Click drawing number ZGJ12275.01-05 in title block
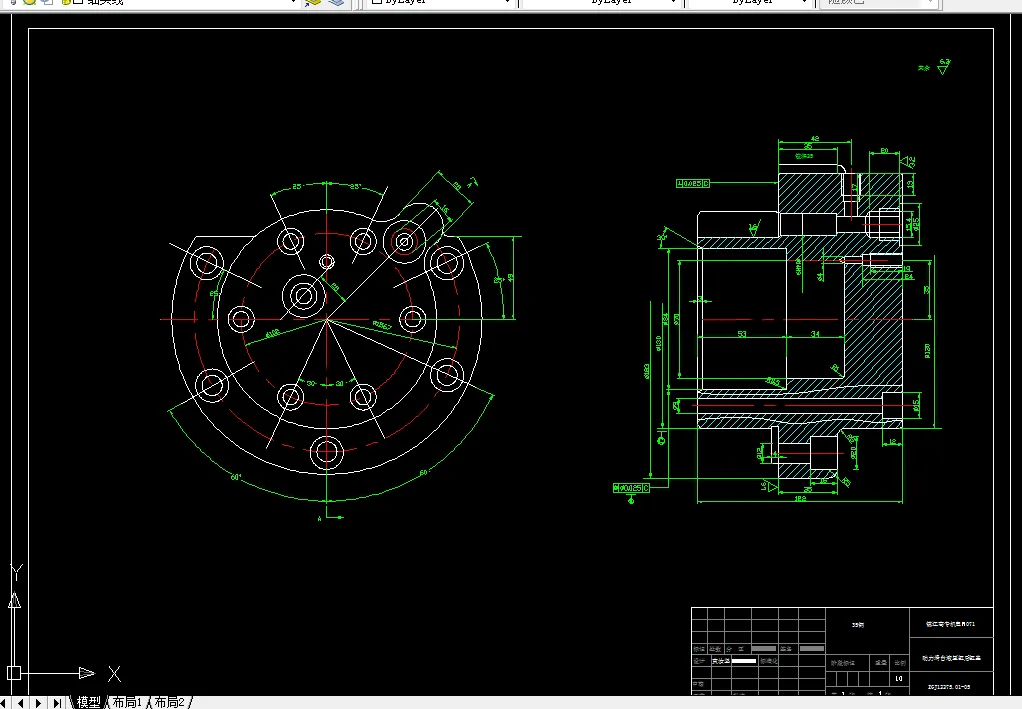Image resolution: width=1022 pixels, height=709 pixels. pos(950,686)
